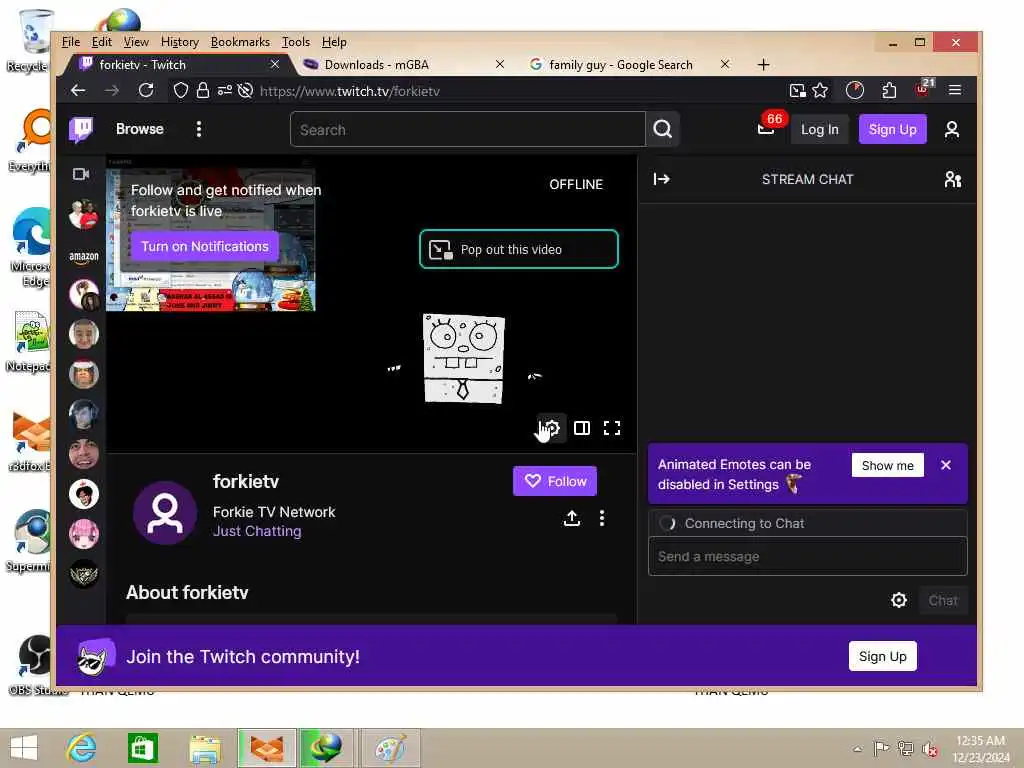Open the View menu
1024x768 pixels.
pyautogui.click(x=136, y=42)
